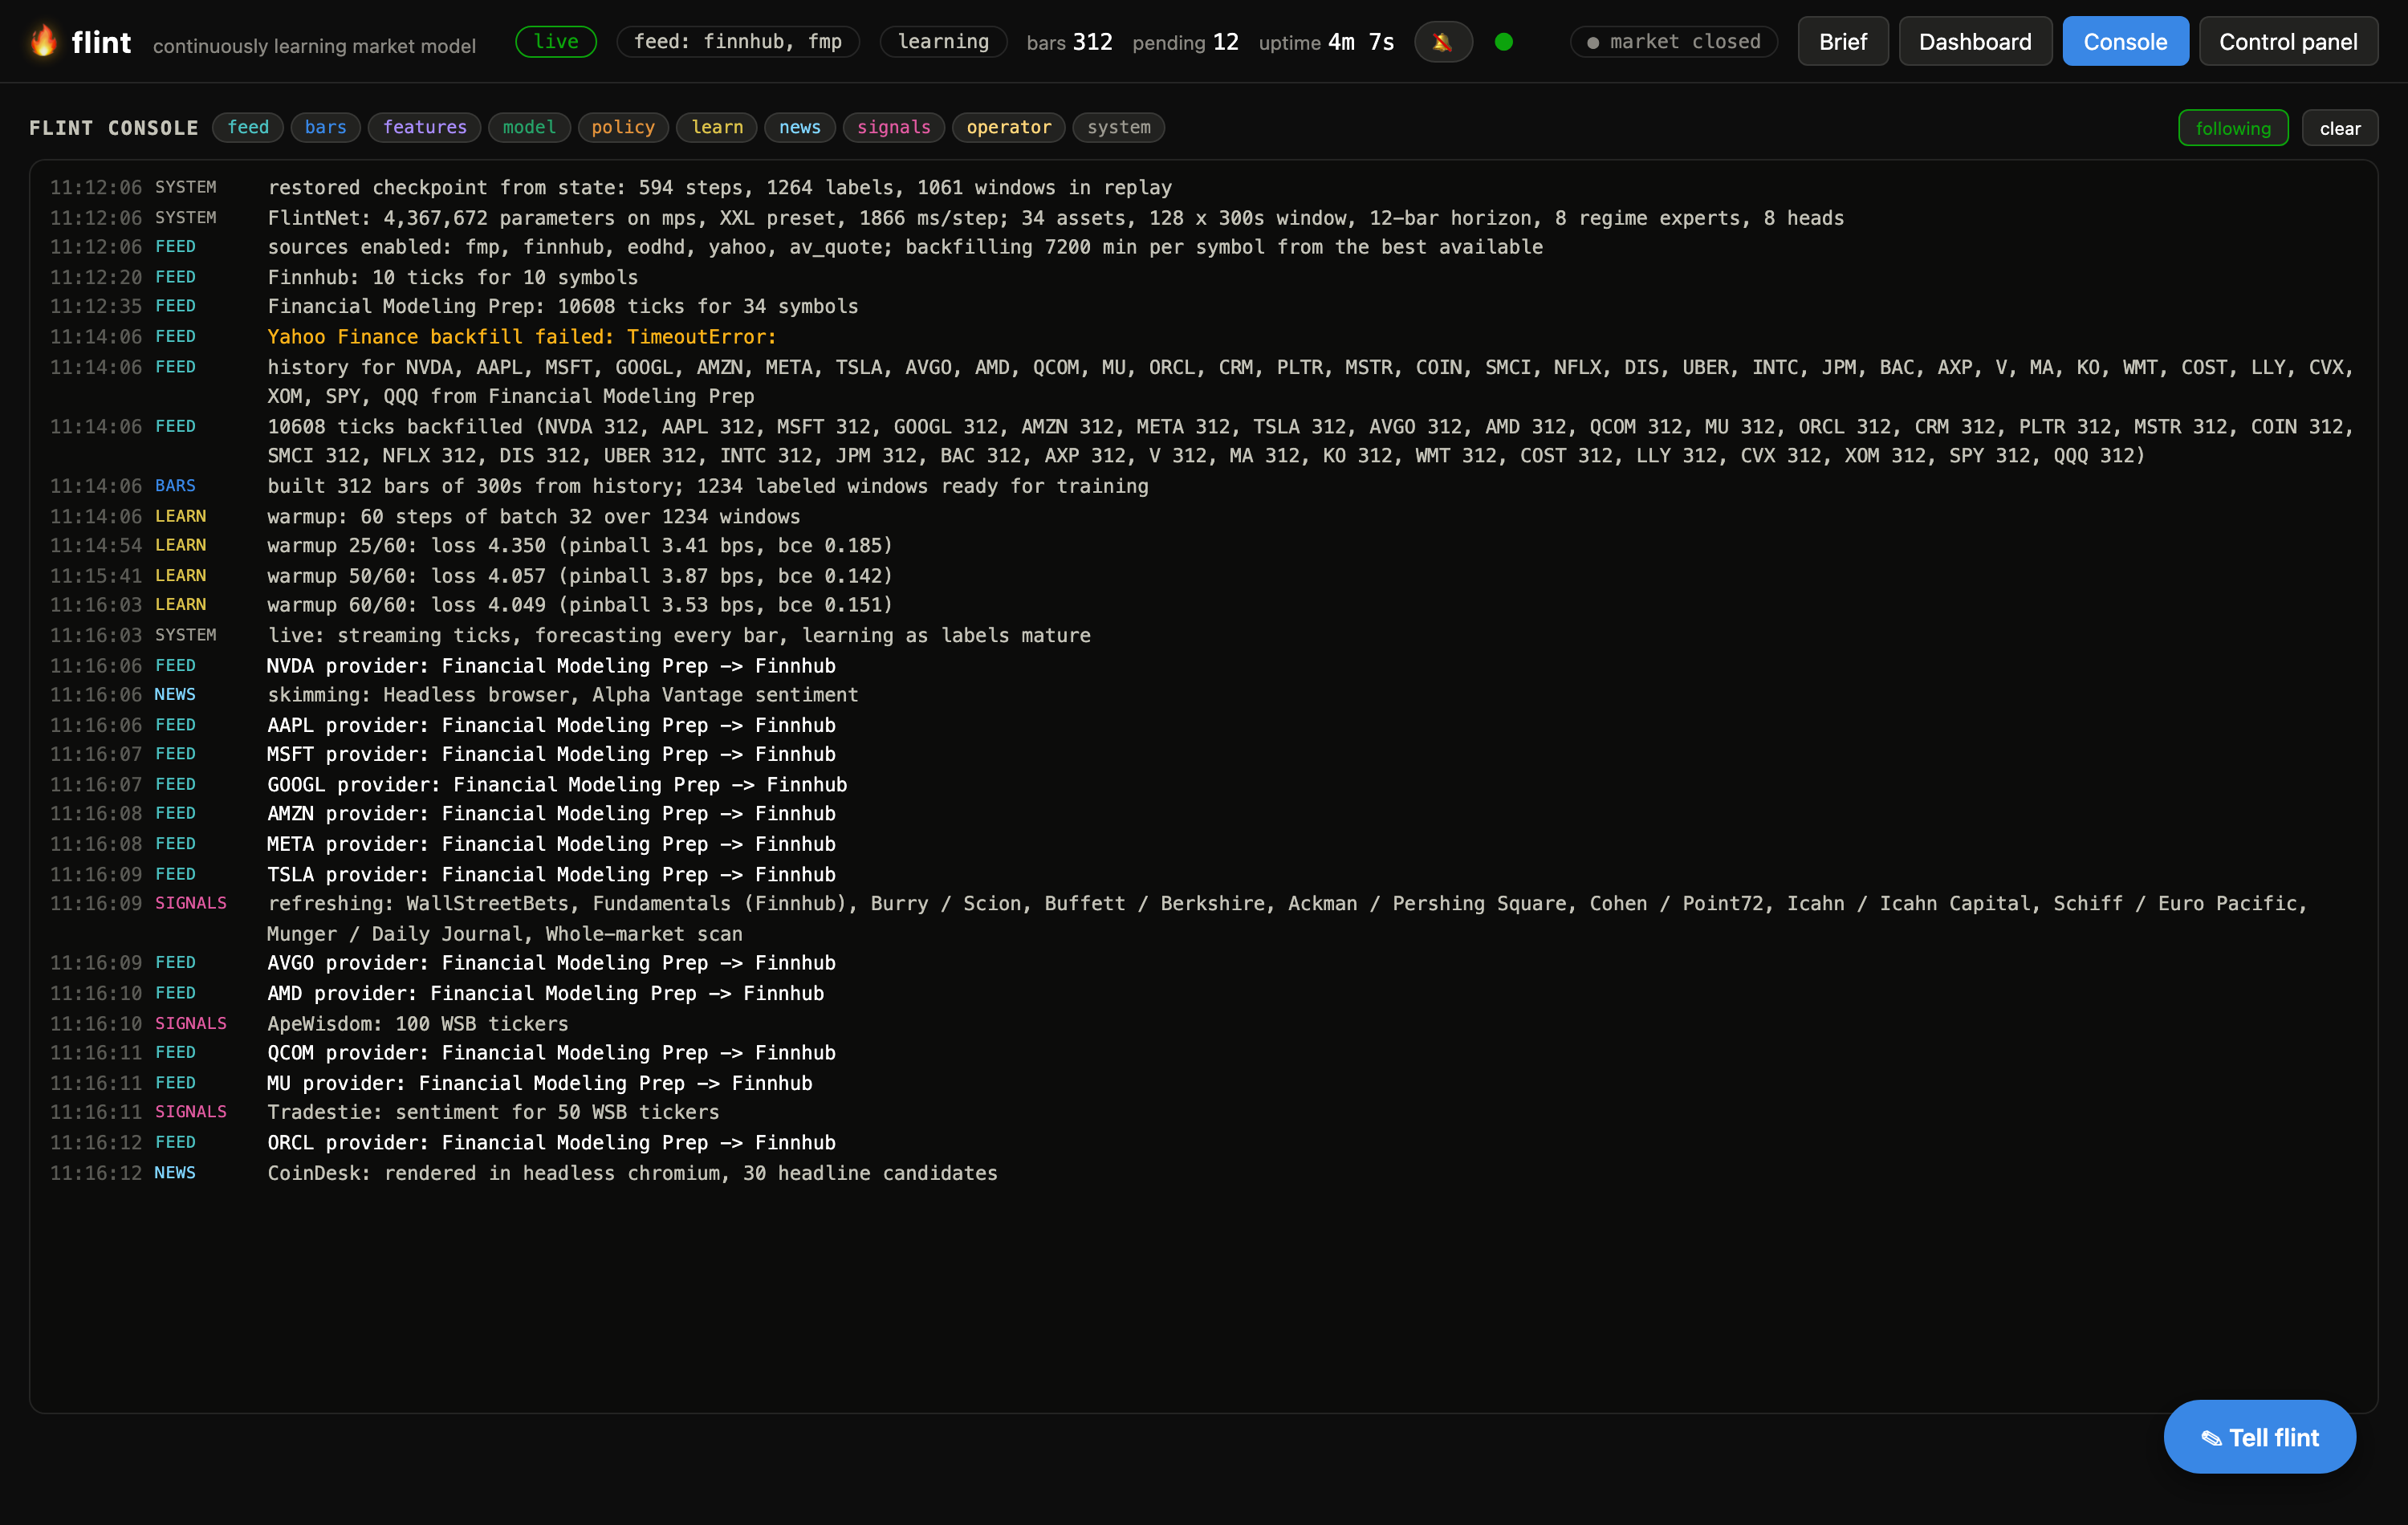Toggle the bars log filter chip
This screenshot has width=2408, height=1525.
point(326,127)
